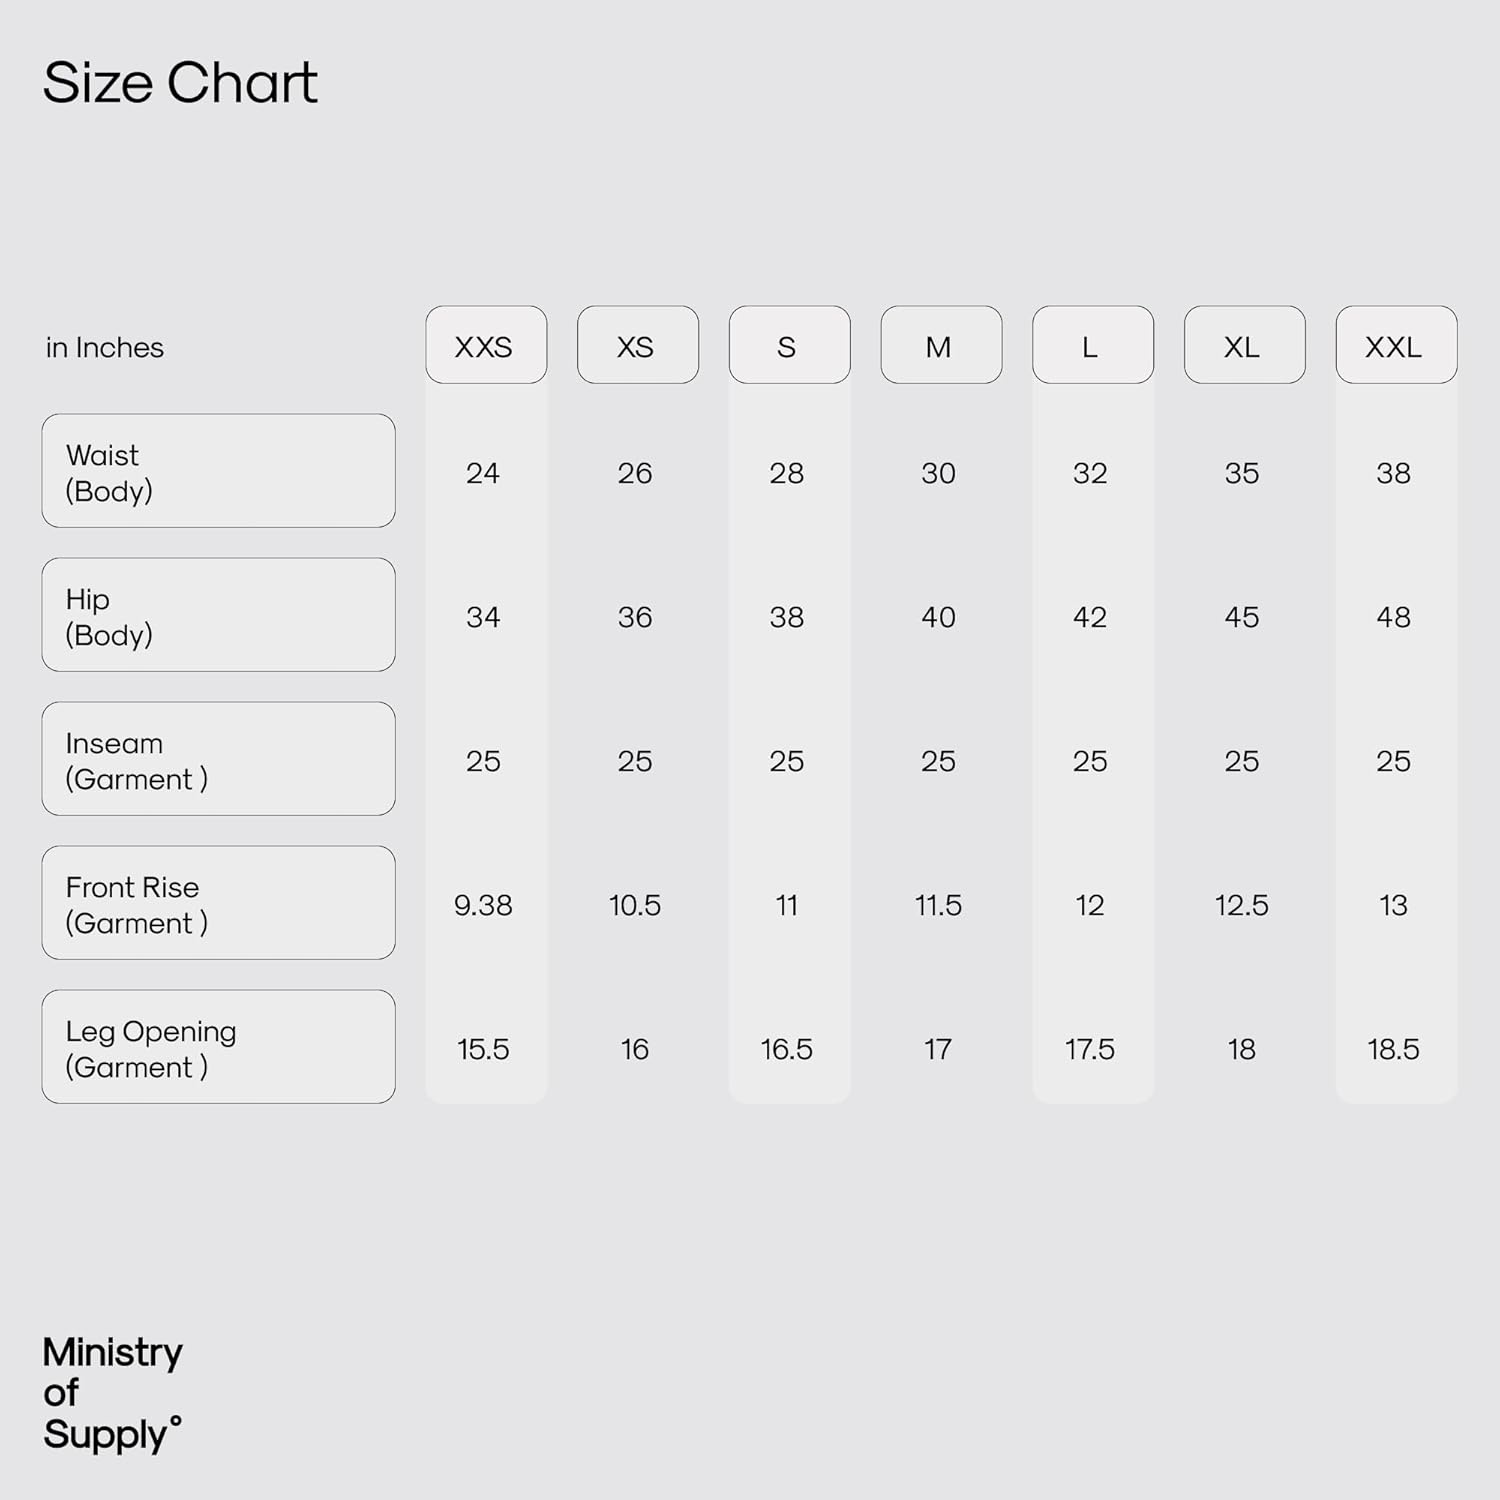Click the Size Chart title
This screenshot has width=1500, height=1500.
(180, 82)
